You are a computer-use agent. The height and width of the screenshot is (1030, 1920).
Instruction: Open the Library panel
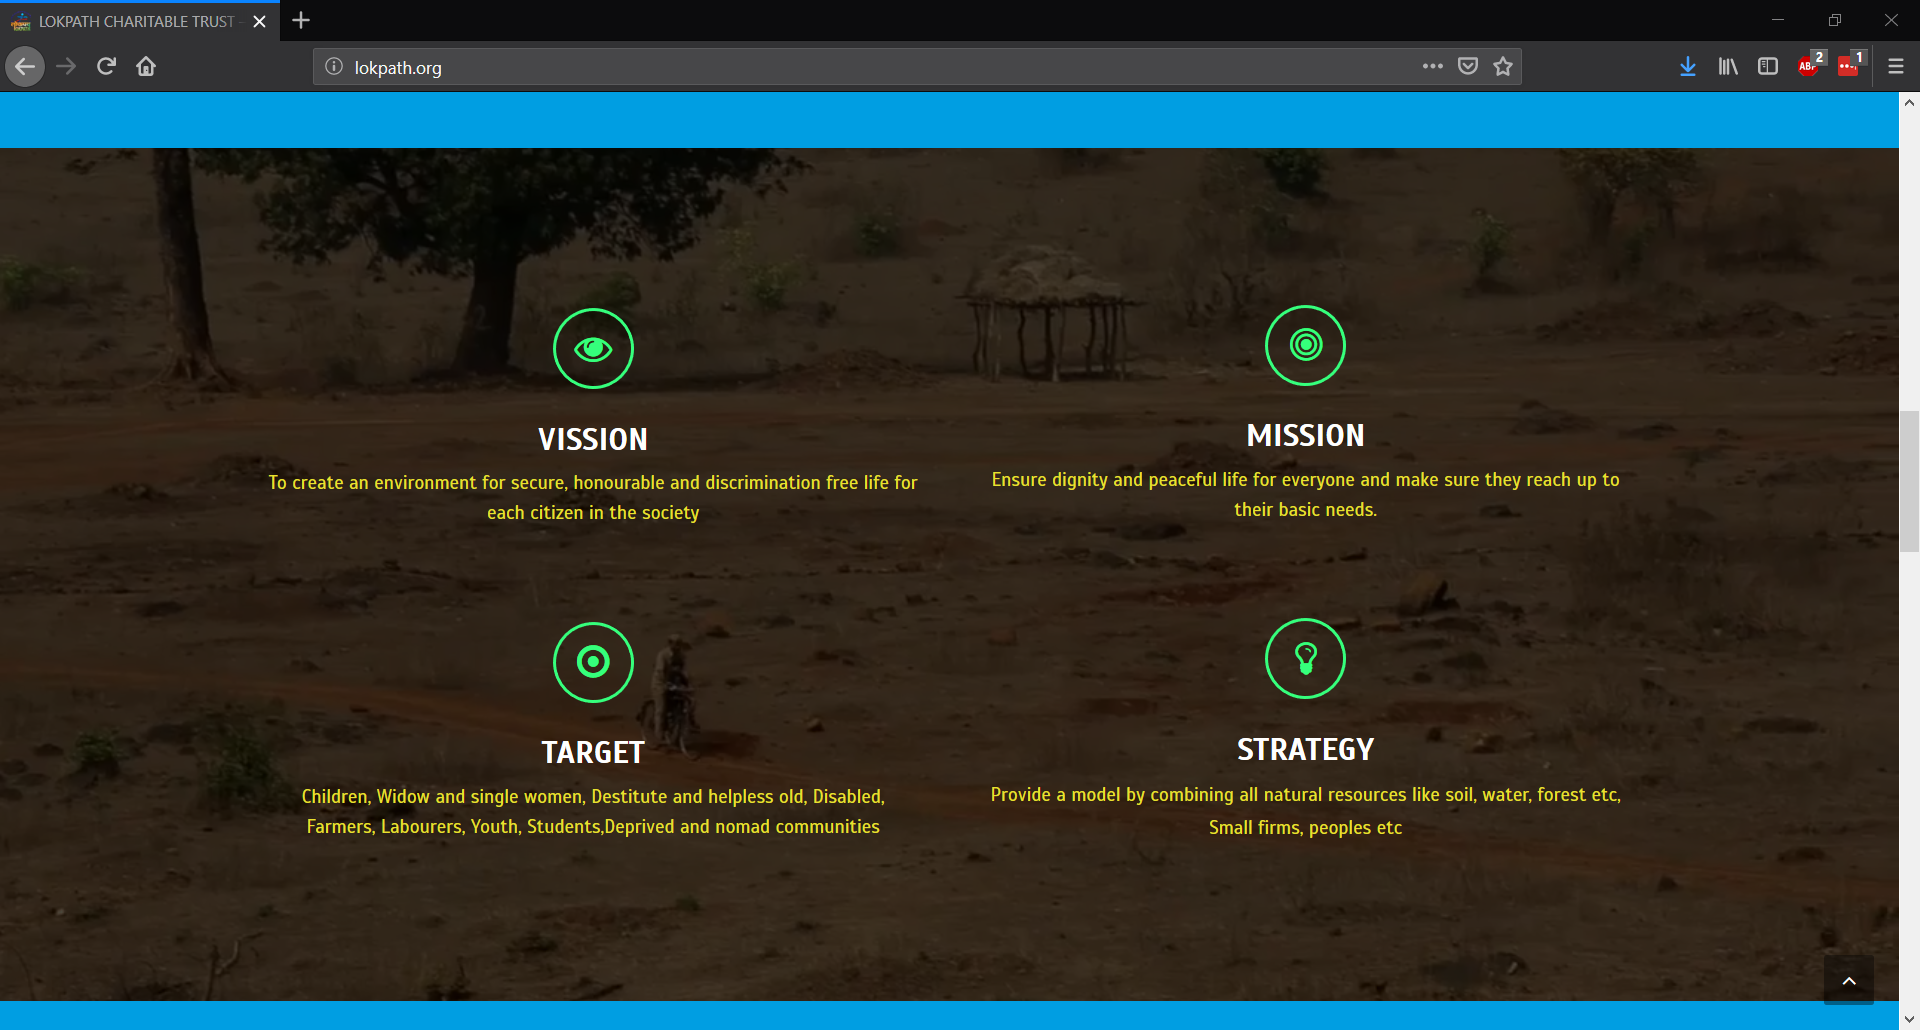tap(1728, 66)
